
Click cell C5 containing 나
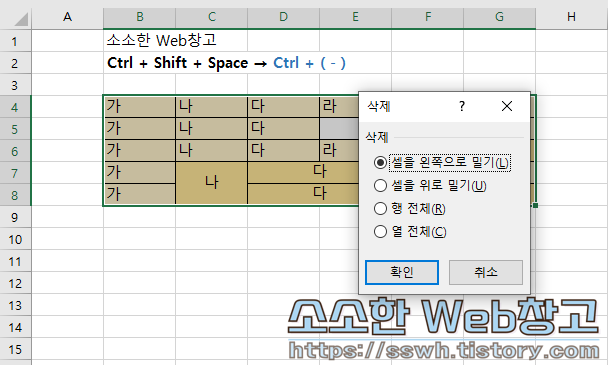tap(212, 129)
